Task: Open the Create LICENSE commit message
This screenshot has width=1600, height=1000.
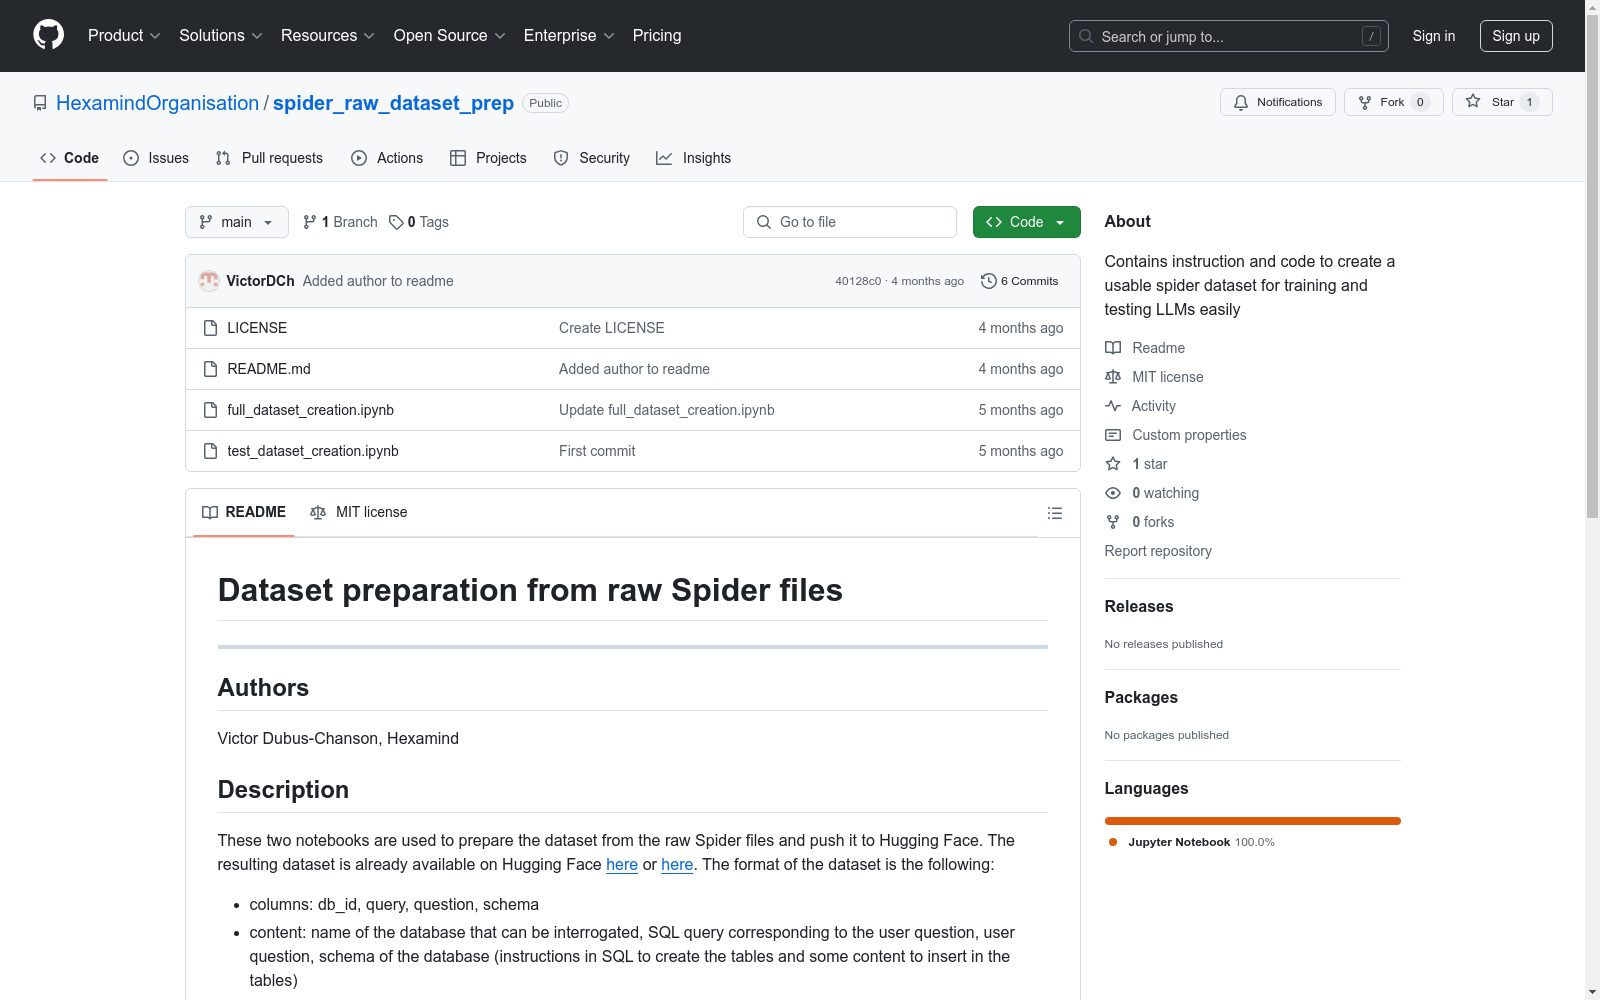Action: (612, 328)
